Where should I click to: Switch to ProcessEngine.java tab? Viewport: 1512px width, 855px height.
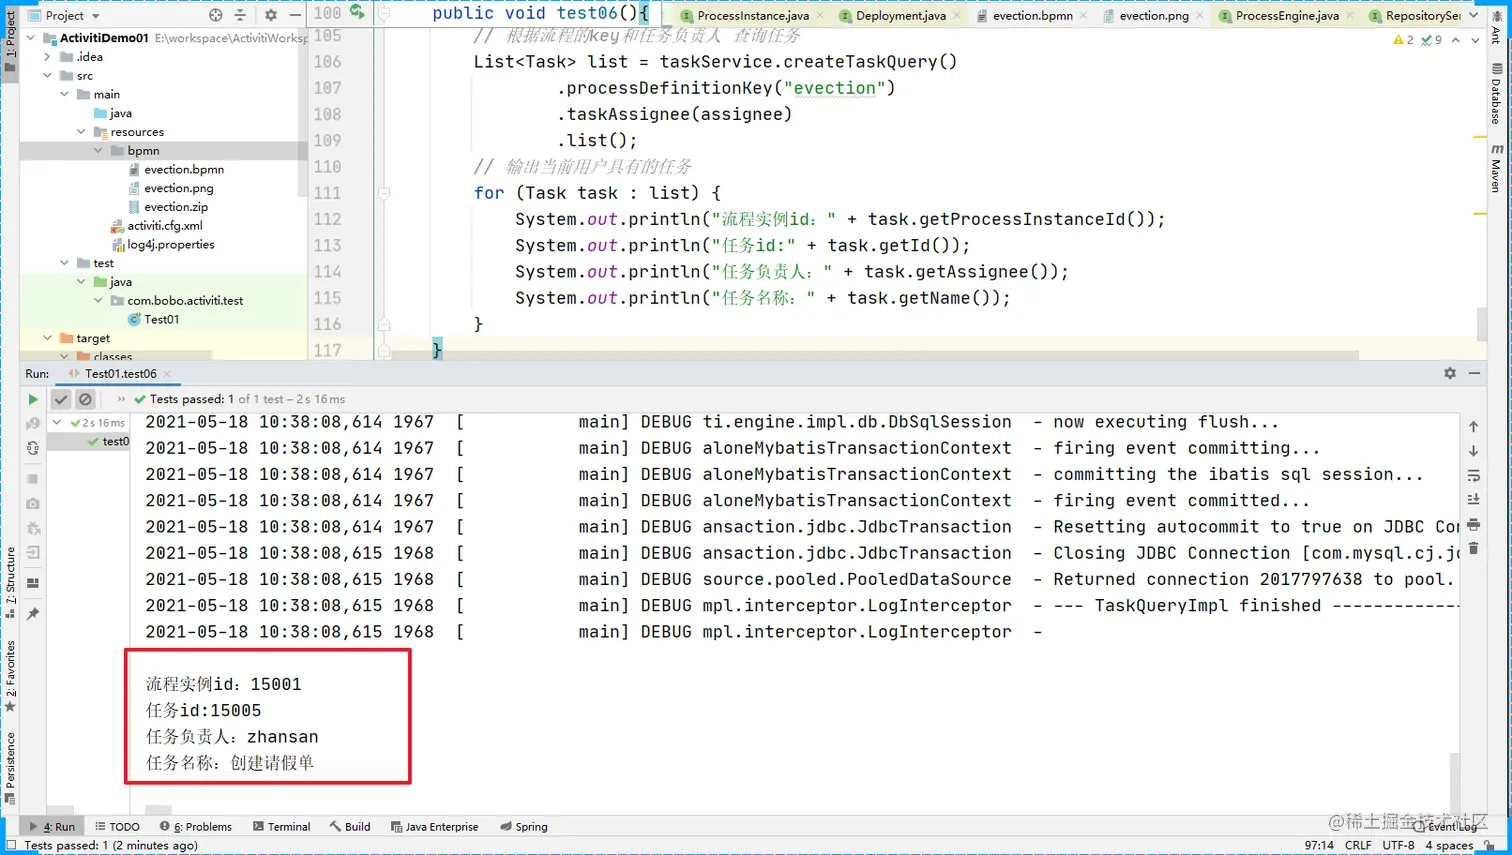1286,15
